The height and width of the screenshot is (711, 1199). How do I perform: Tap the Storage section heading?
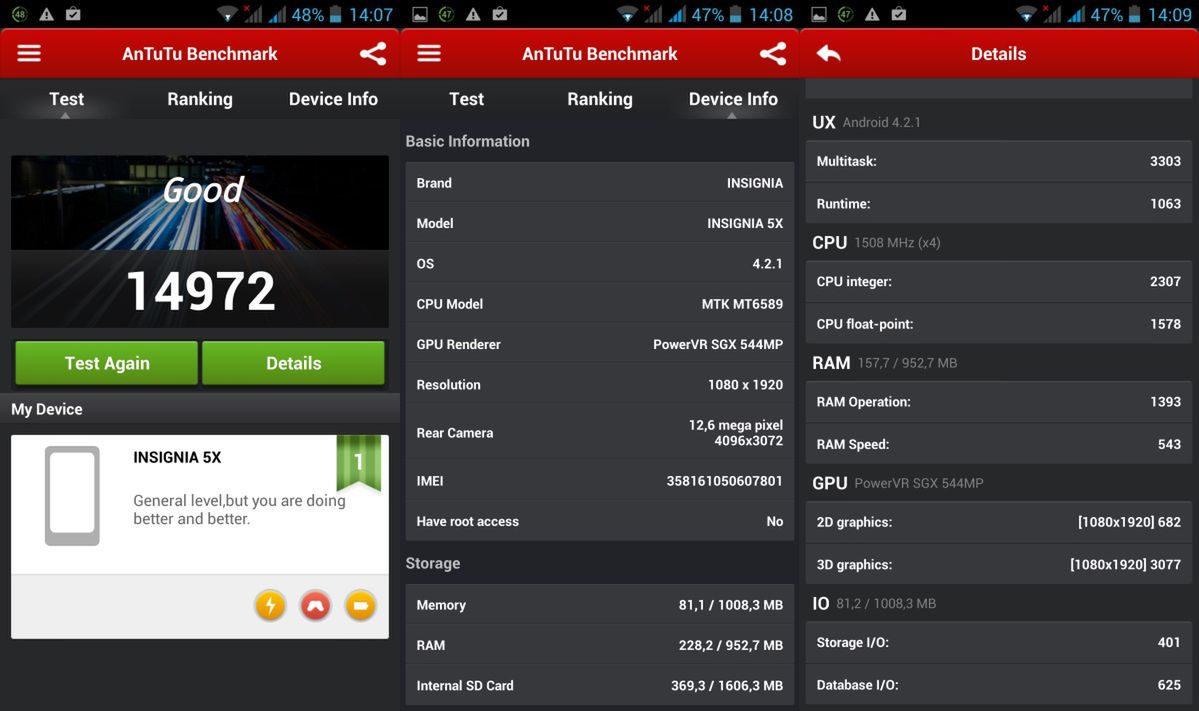tap(433, 563)
